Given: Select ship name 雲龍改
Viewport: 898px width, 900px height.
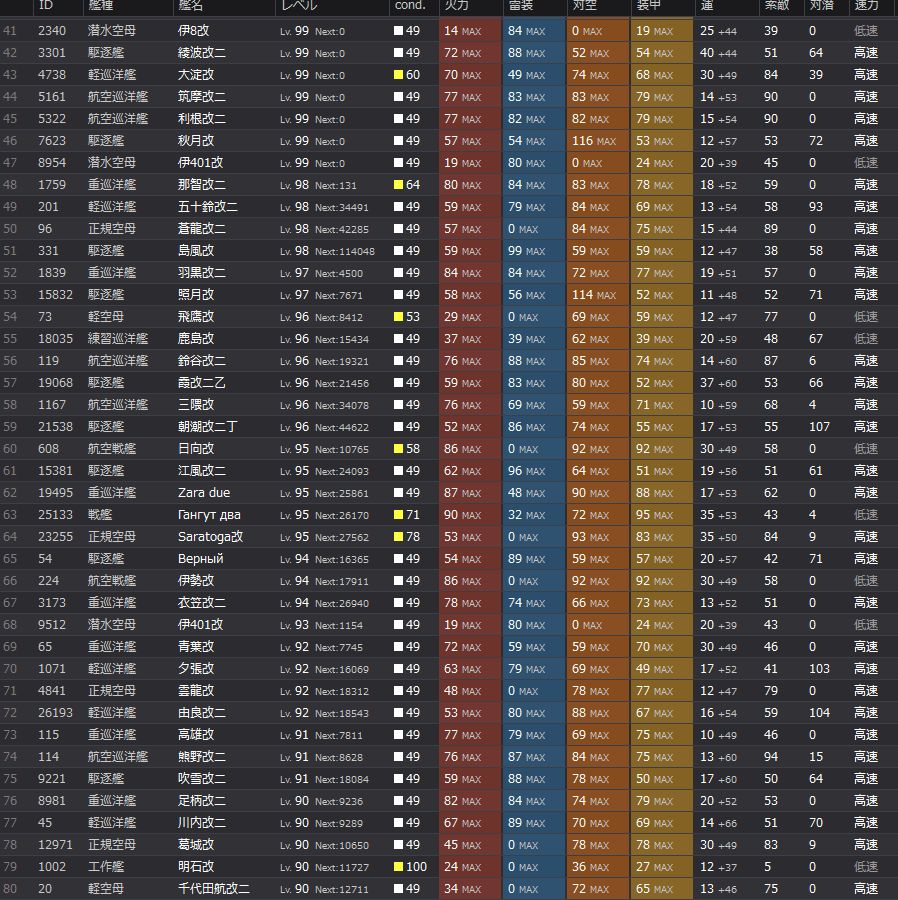Looking at the screenshot, I should 196,691.
